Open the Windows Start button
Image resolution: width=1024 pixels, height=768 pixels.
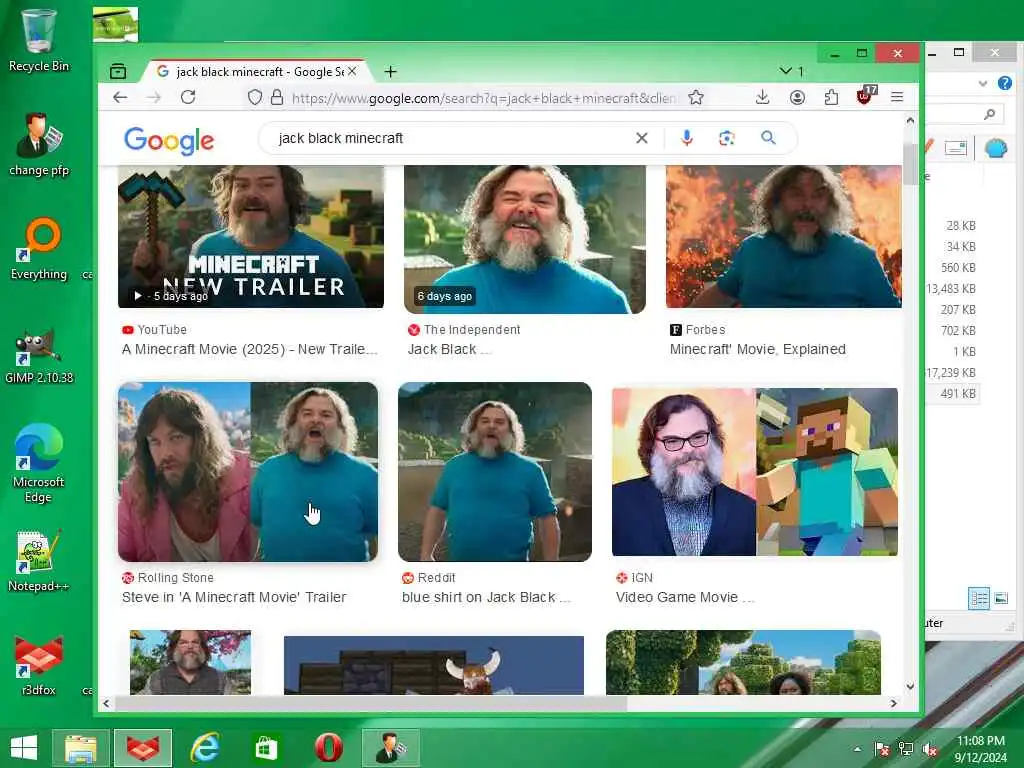[24, 747]
